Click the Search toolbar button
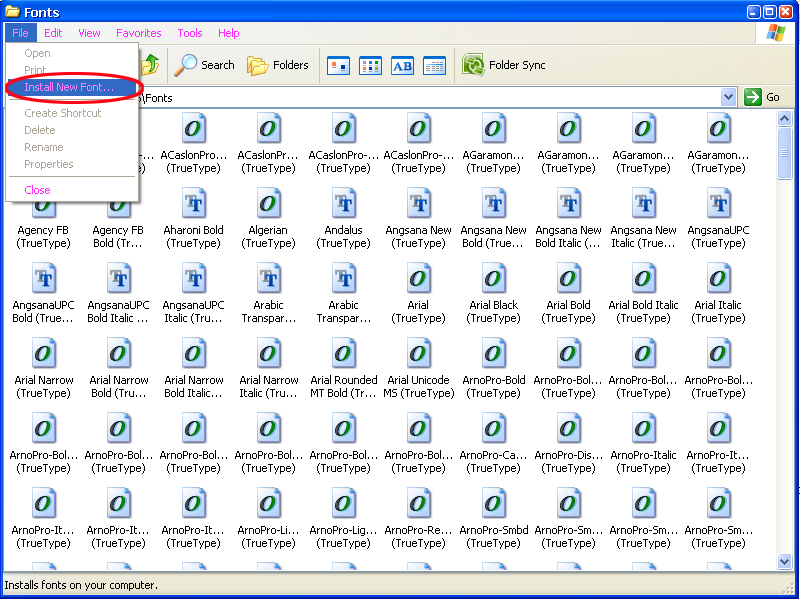The width and height of the screenshot is (800, 599). pos(204,65)
